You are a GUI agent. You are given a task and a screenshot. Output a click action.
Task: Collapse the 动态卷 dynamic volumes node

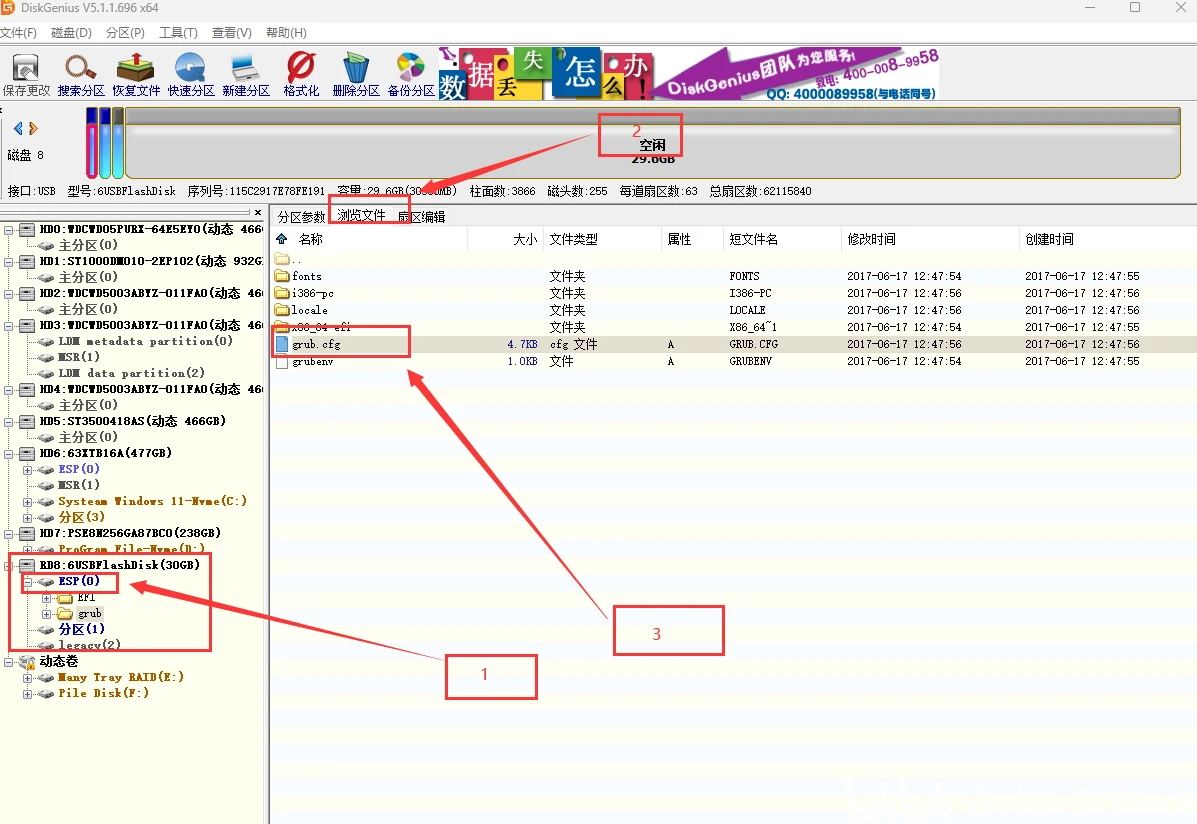pos(8,661)
